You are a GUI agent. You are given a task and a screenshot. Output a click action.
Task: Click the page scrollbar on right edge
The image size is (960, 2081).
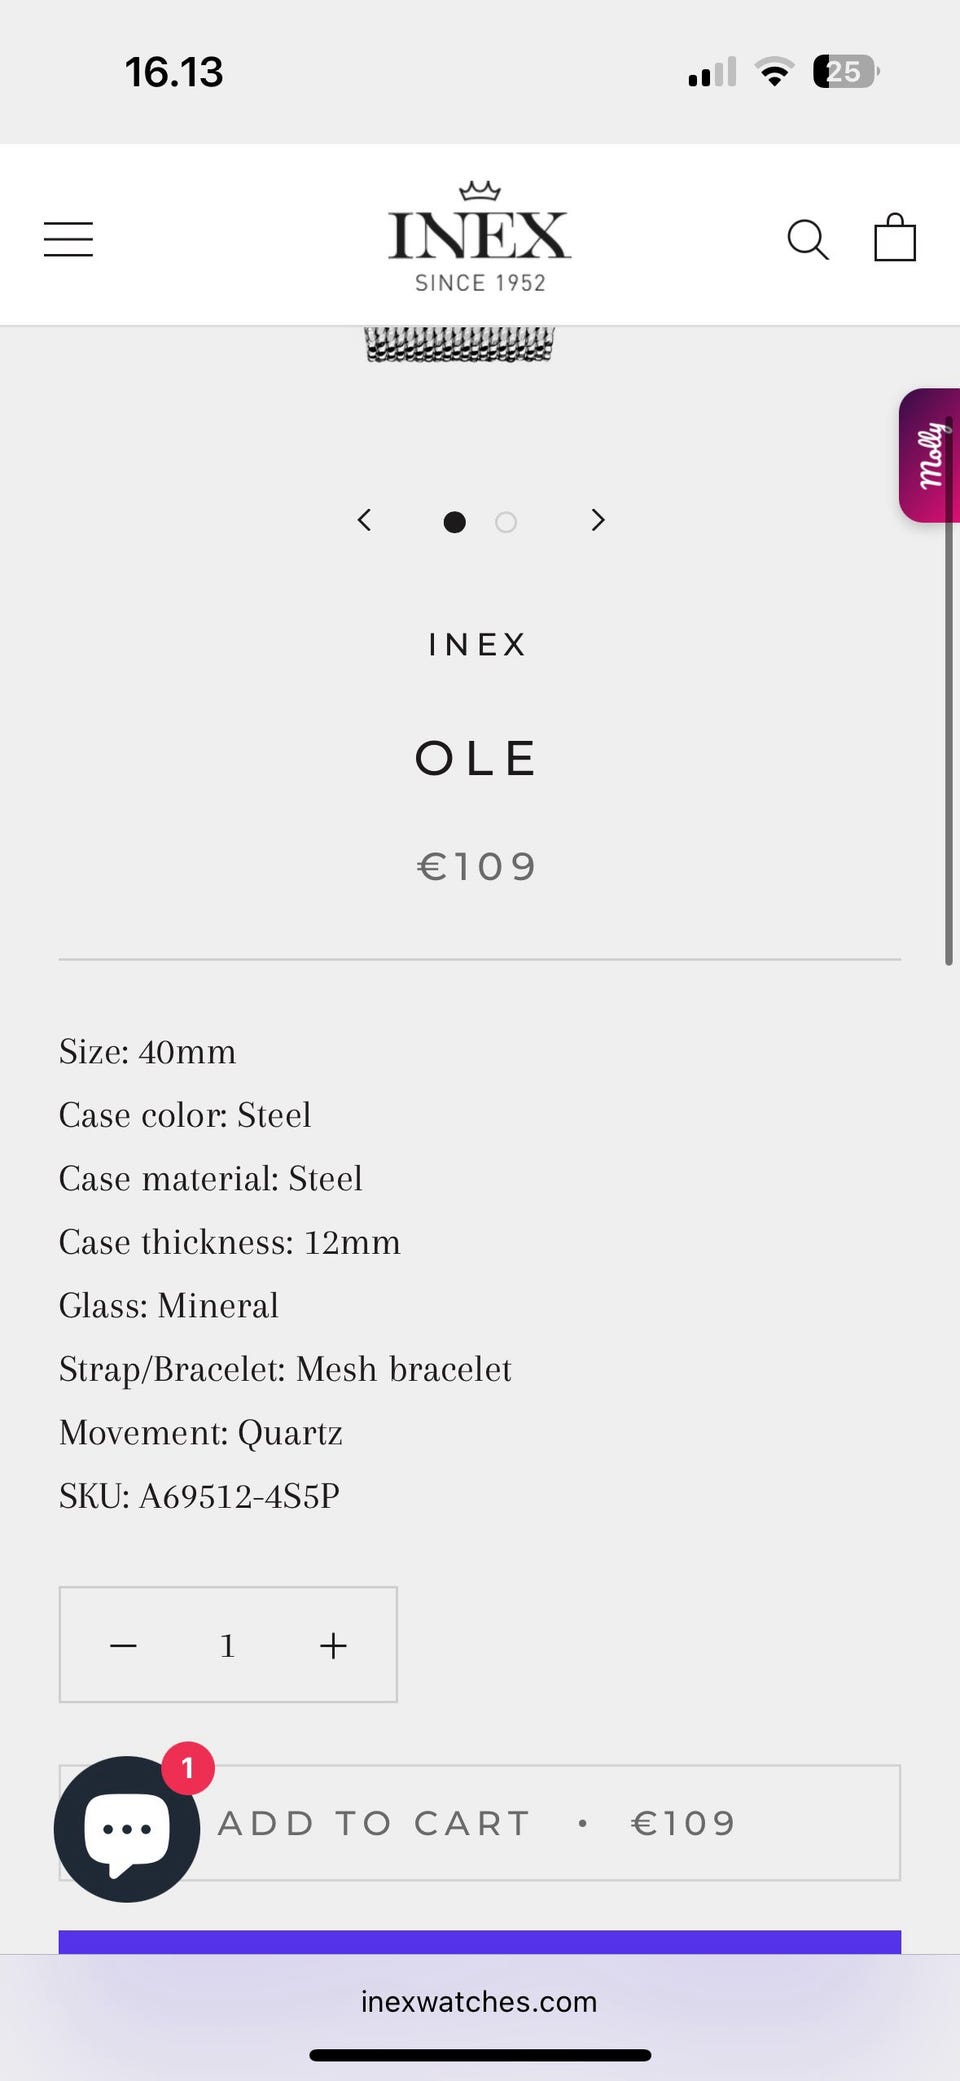pos(948,700)
